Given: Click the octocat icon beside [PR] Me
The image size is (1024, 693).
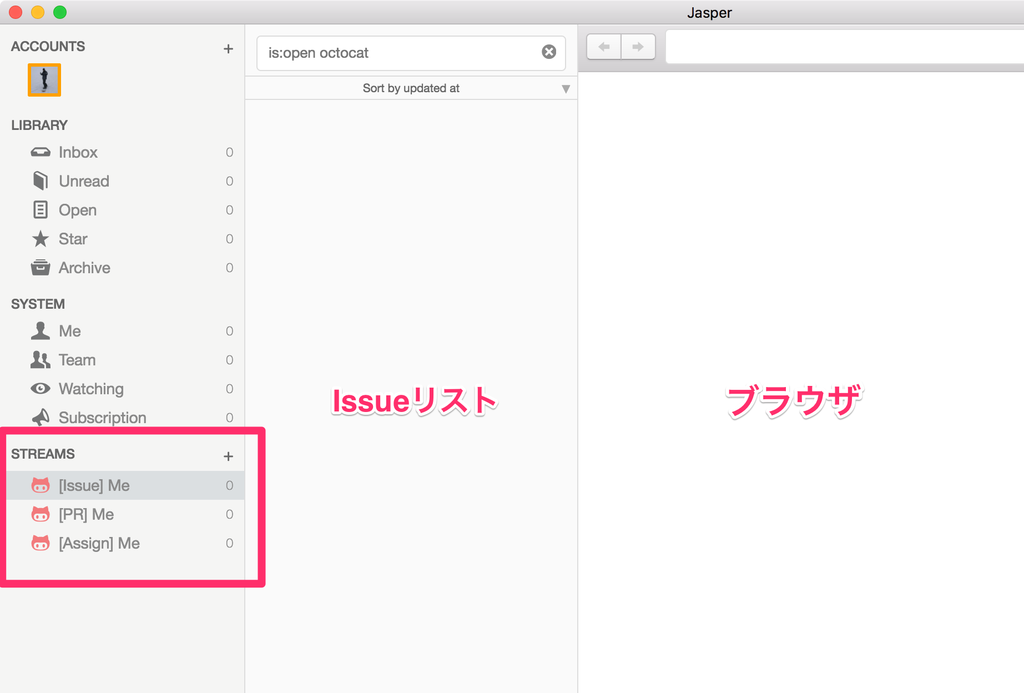Looking at the screenshot, I should point(40,514).
